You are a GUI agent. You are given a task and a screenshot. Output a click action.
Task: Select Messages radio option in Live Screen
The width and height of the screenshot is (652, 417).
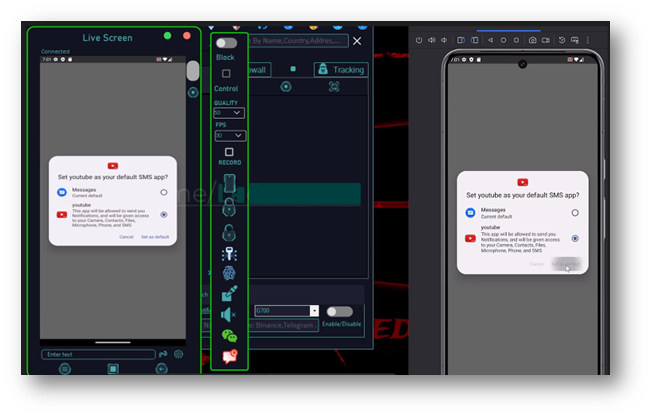click(x=163, y=191)
